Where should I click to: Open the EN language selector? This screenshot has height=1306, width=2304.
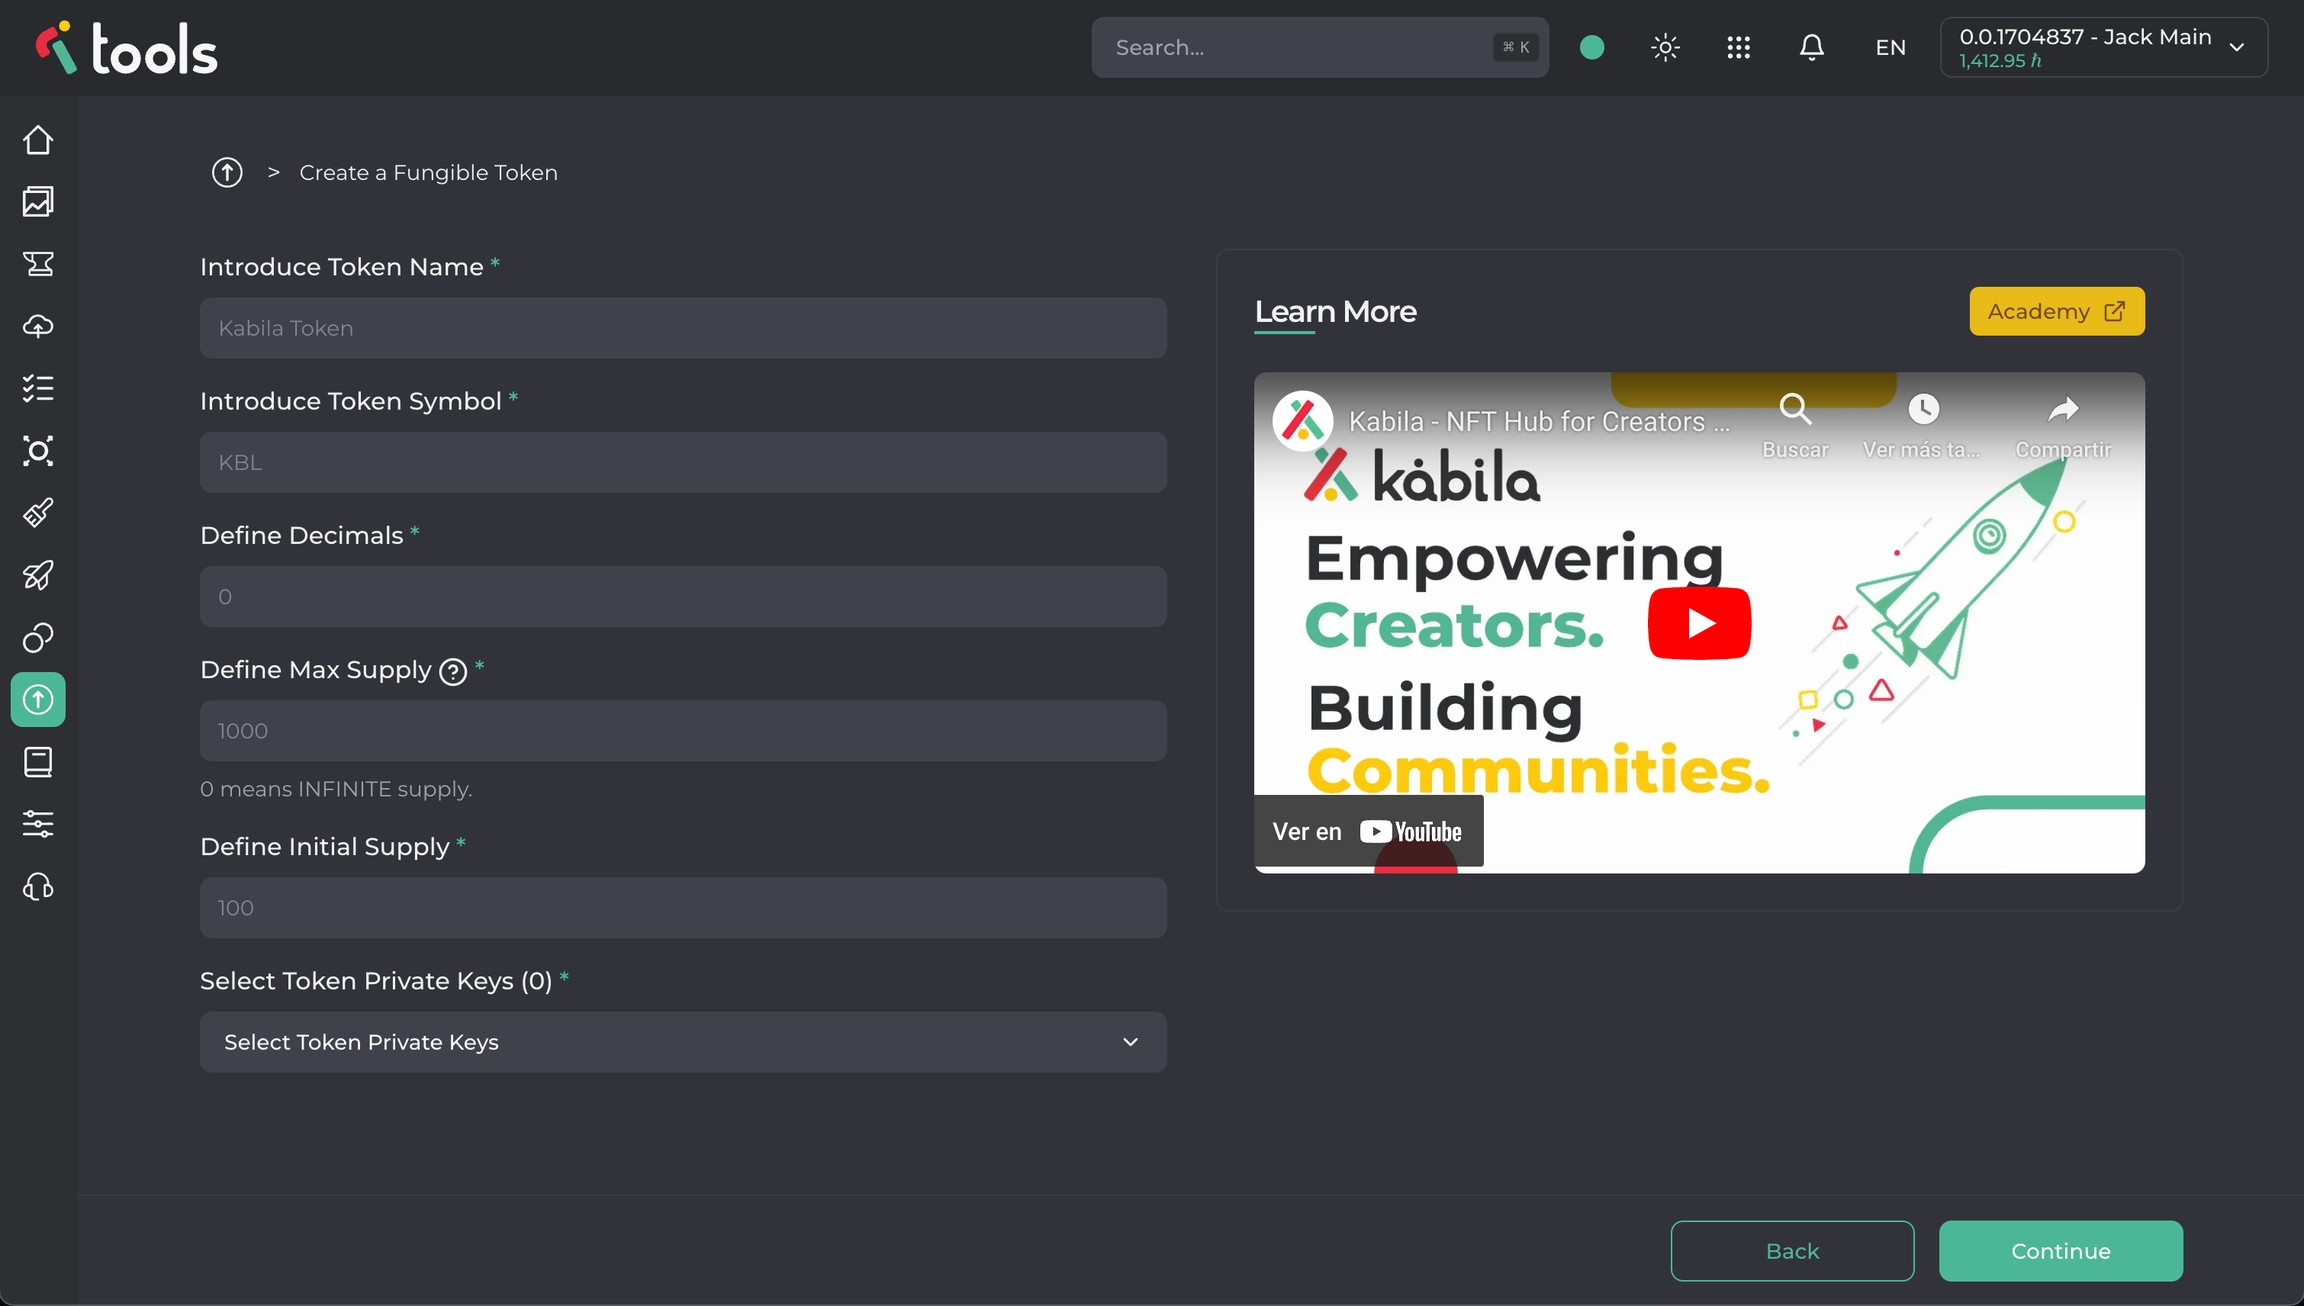click(x=1890, y=47)
